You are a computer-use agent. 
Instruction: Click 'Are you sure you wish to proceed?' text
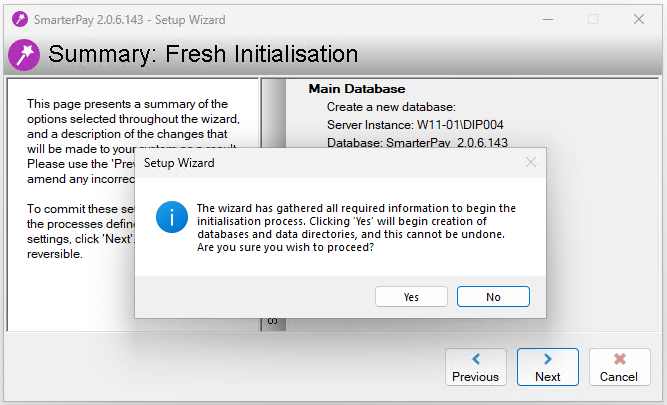click(x=285, y=247)
